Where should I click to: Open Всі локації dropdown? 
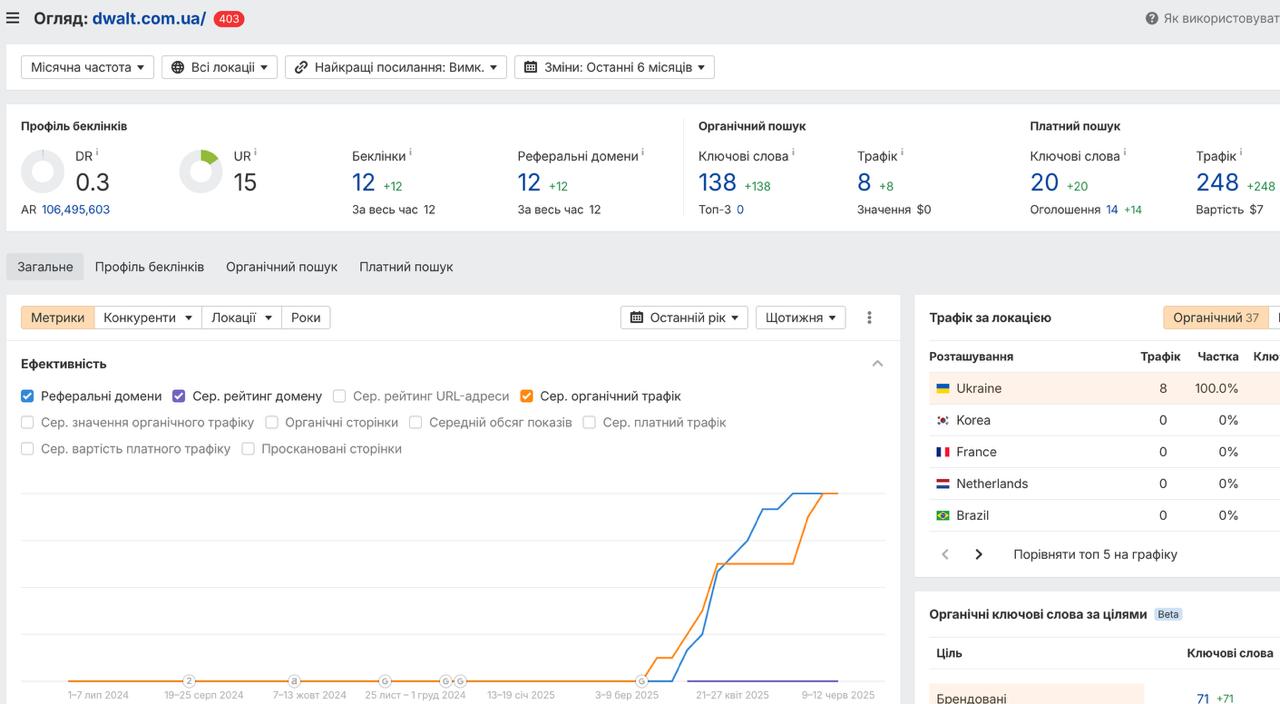pyautogui.click(x=220, y=67)
